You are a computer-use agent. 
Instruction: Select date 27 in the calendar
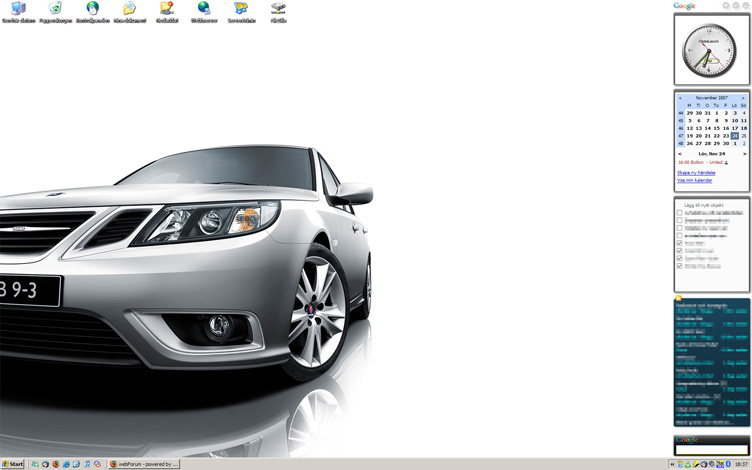699,143
